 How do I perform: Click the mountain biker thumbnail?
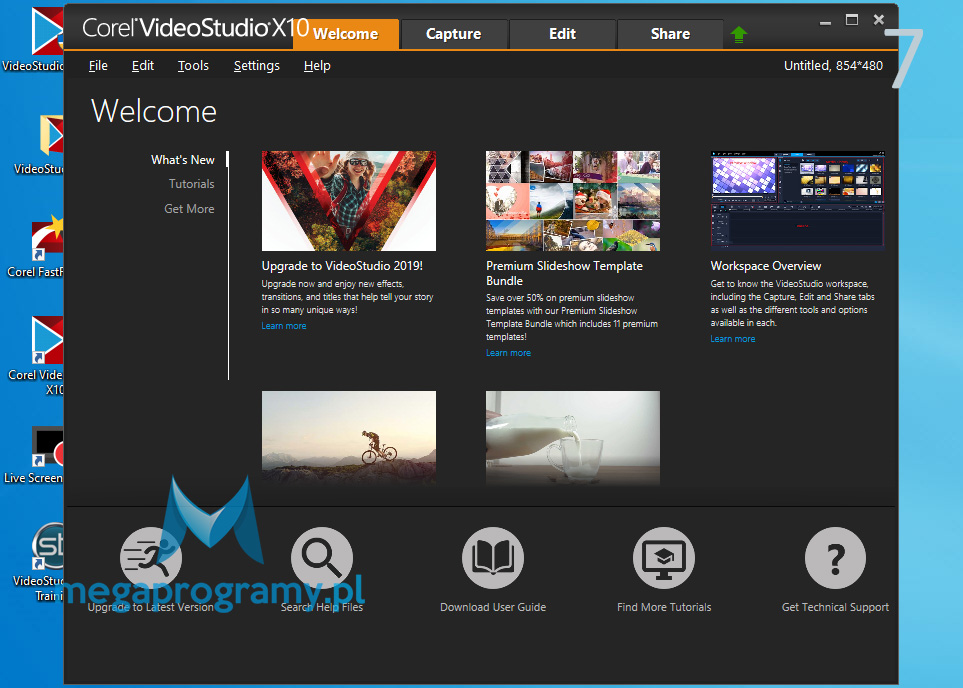point(349,439)
